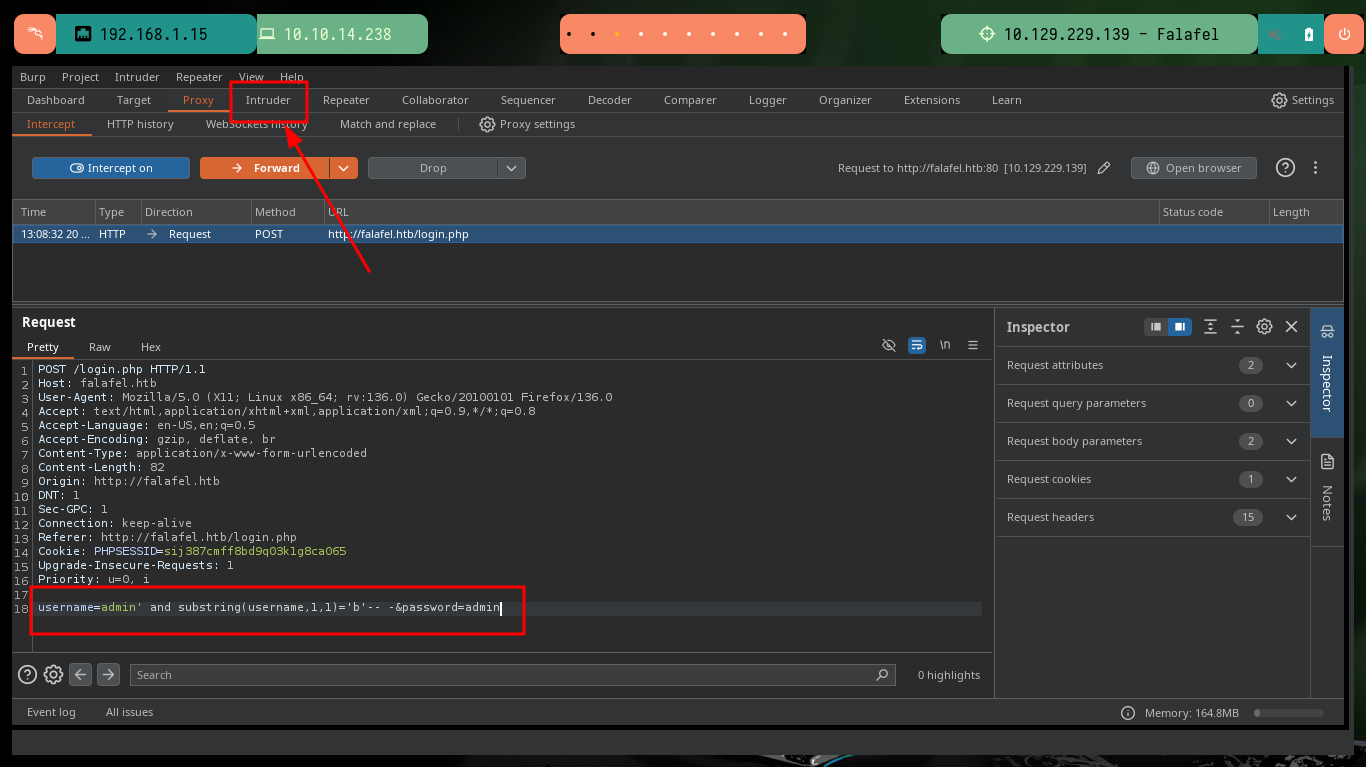
Task: Switch to the Target tab
Action: point(133,100)
